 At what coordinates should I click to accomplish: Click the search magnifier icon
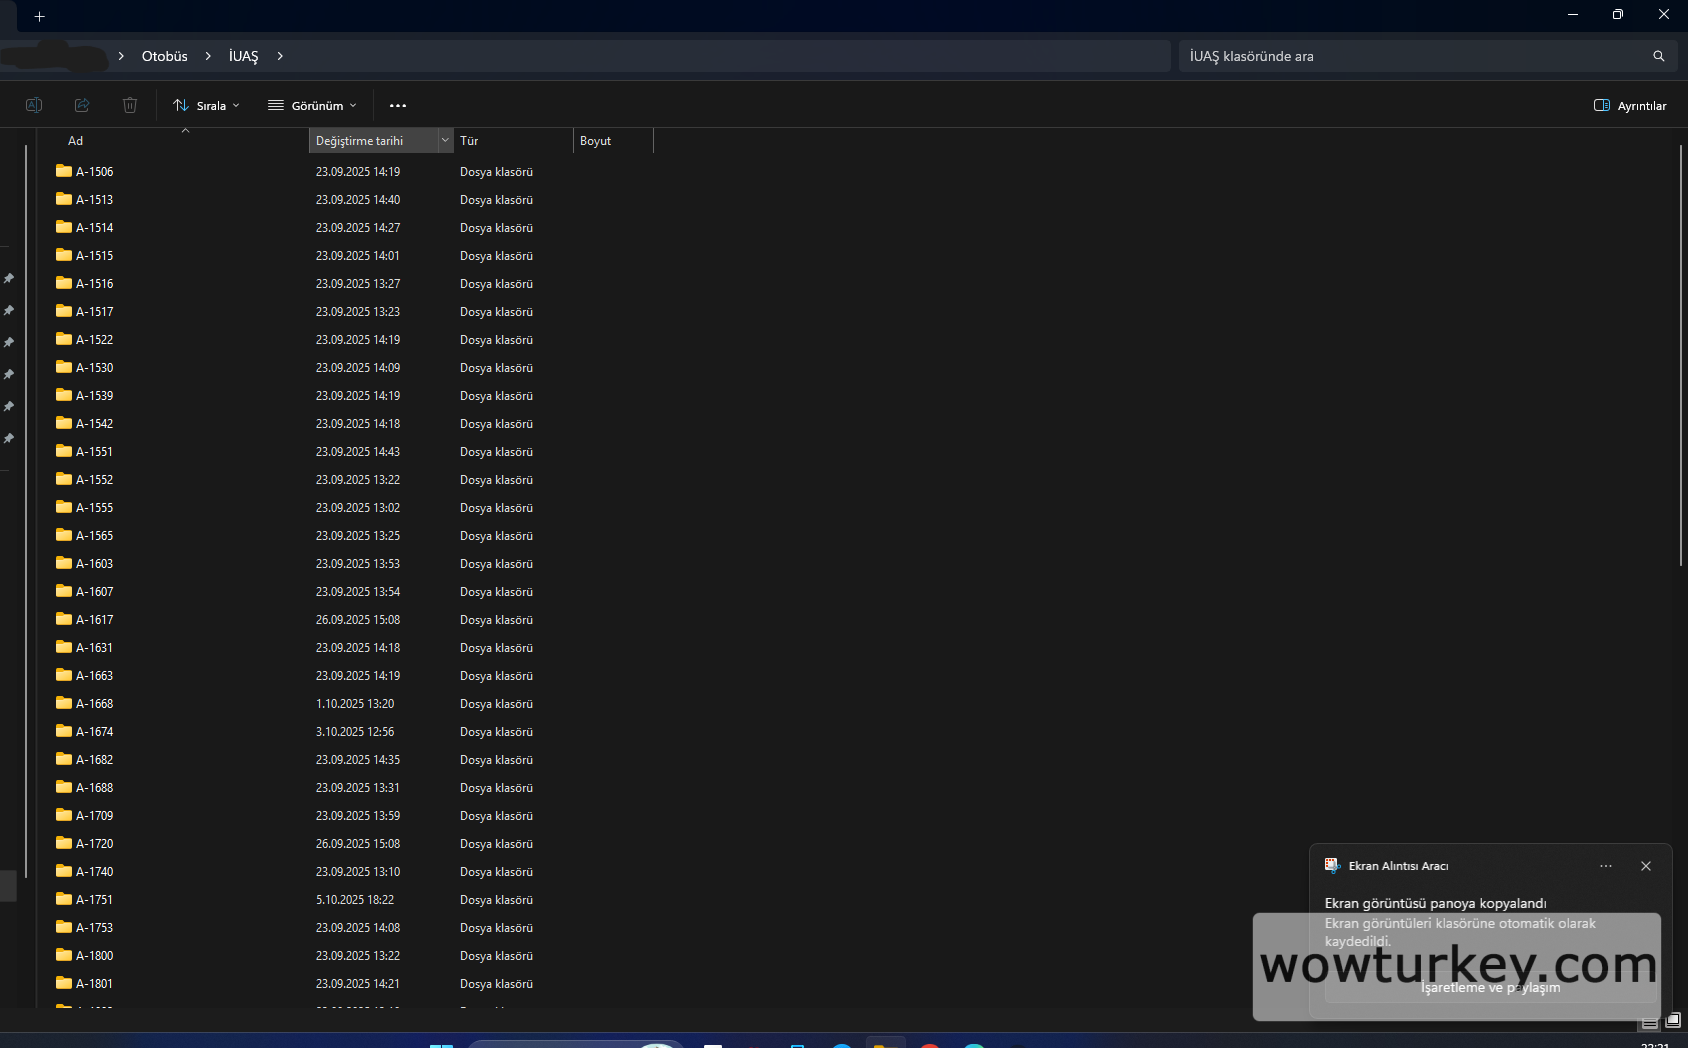point(1658,56)
